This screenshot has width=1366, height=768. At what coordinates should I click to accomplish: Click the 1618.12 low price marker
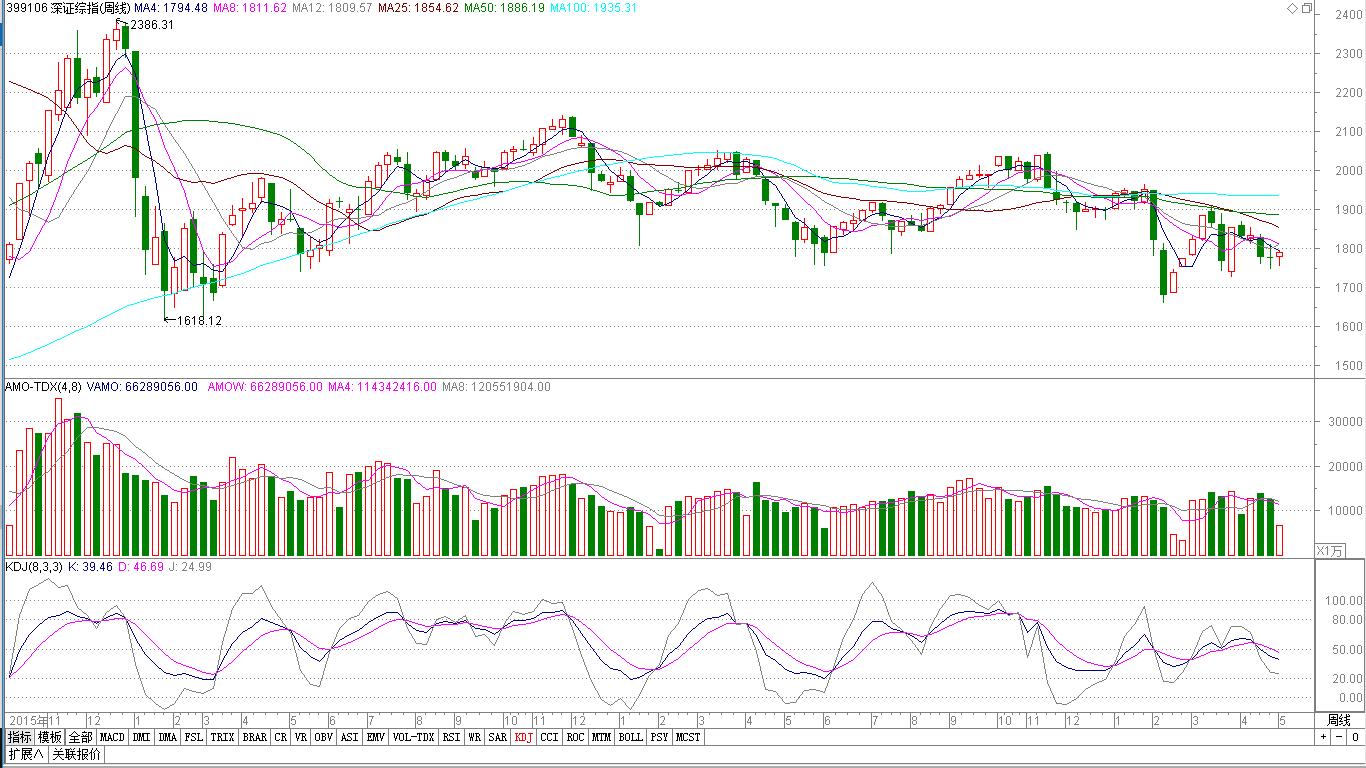[199, 321]
